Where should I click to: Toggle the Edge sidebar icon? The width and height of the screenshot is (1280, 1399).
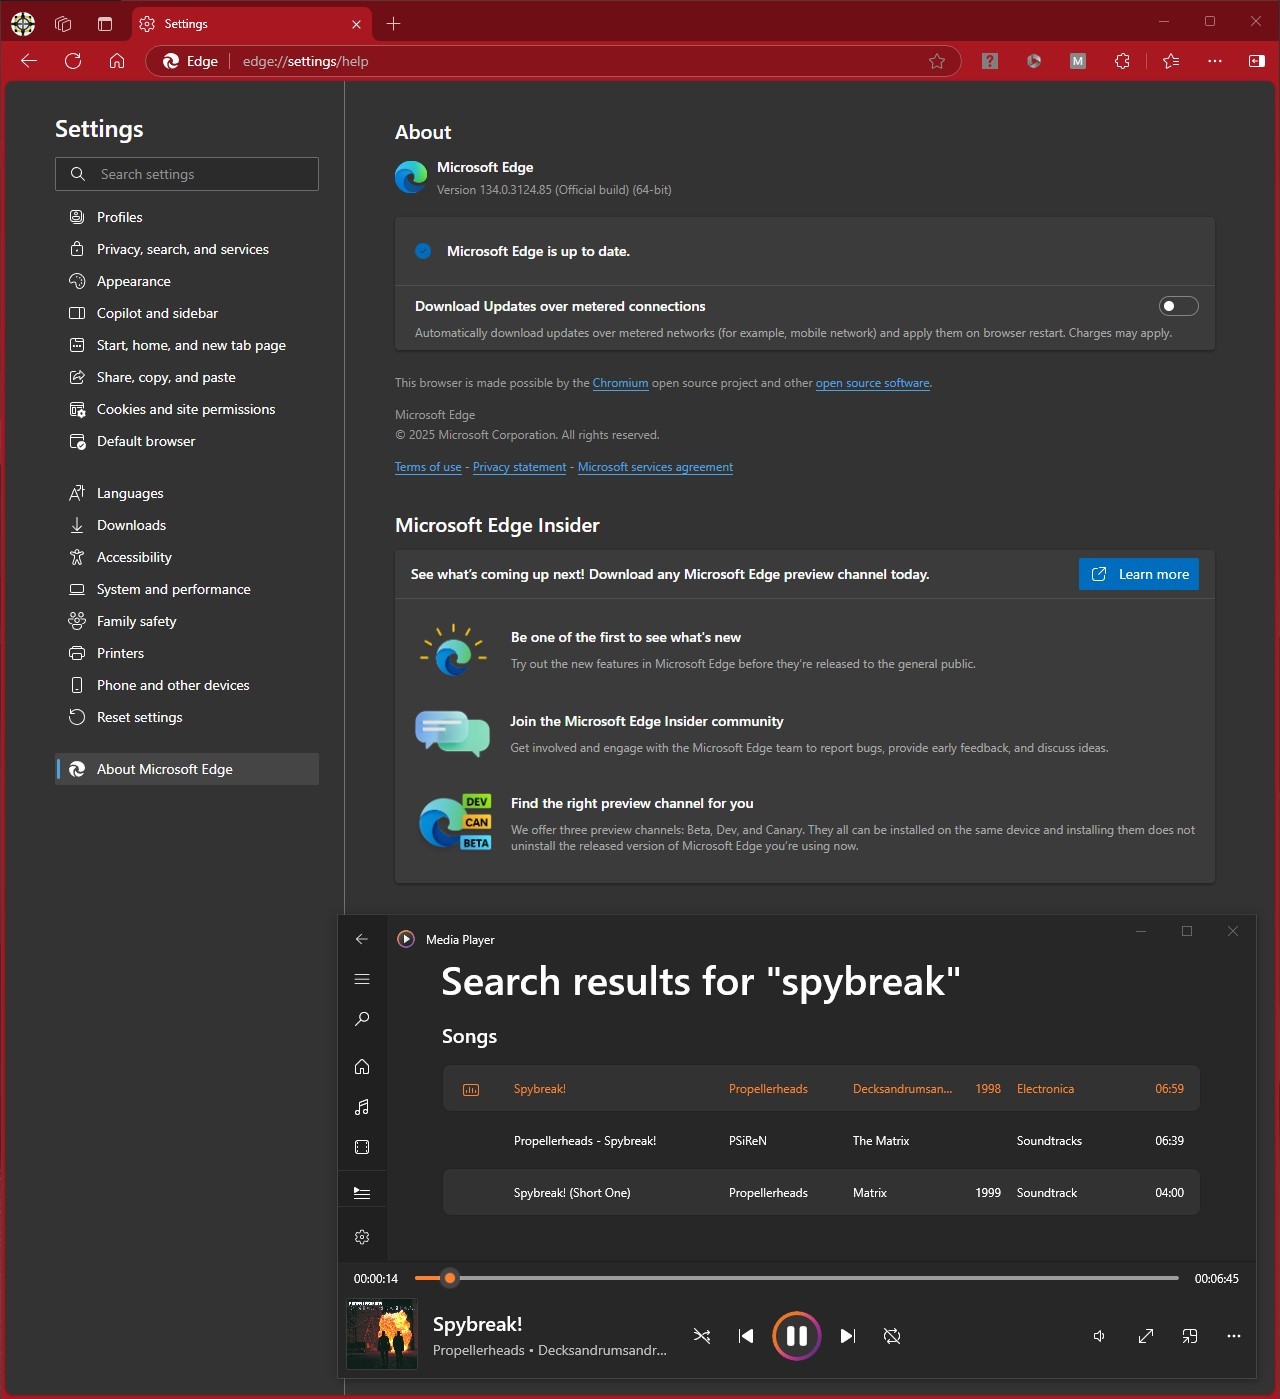pos(1257,61)
